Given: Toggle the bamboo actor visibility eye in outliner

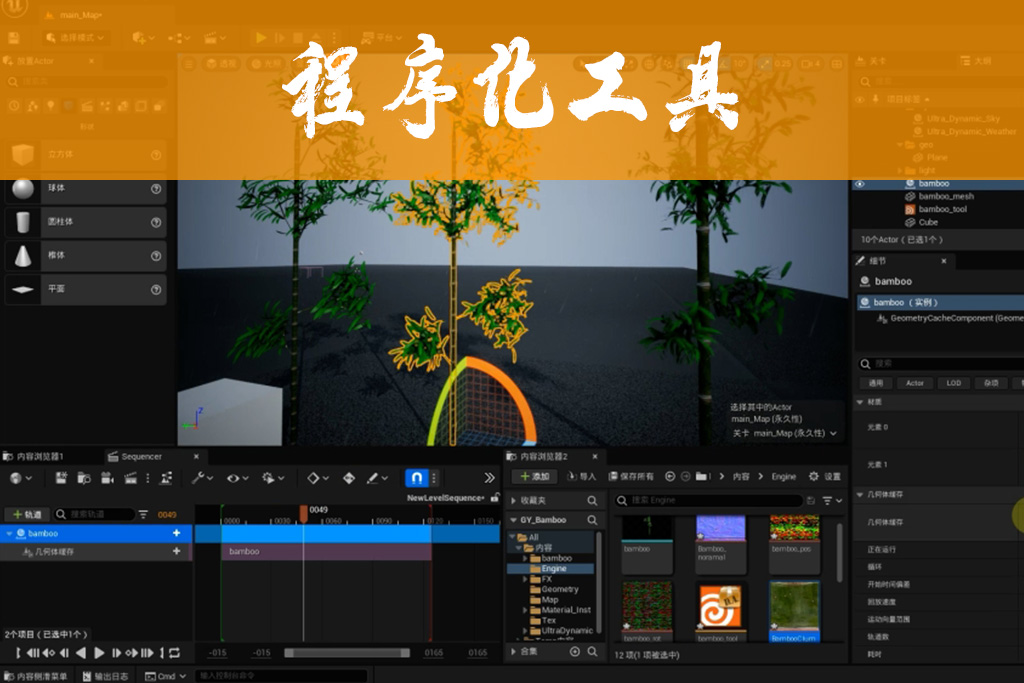Looking at the screenshot, I should click(x=858, y=184).
